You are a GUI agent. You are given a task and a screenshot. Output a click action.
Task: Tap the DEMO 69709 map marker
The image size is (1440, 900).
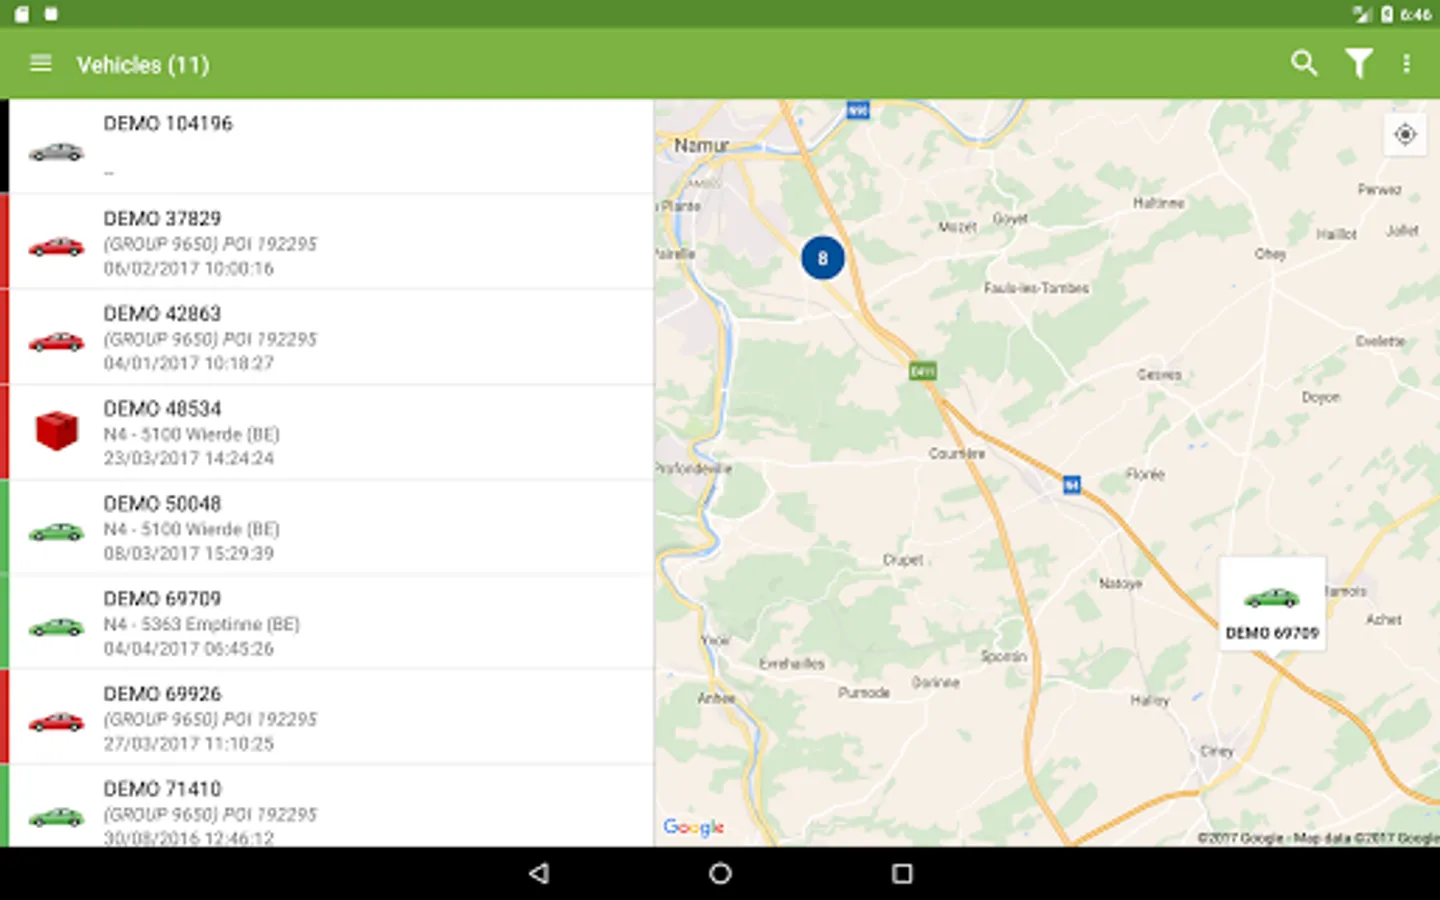click(x=1272, y=604)
